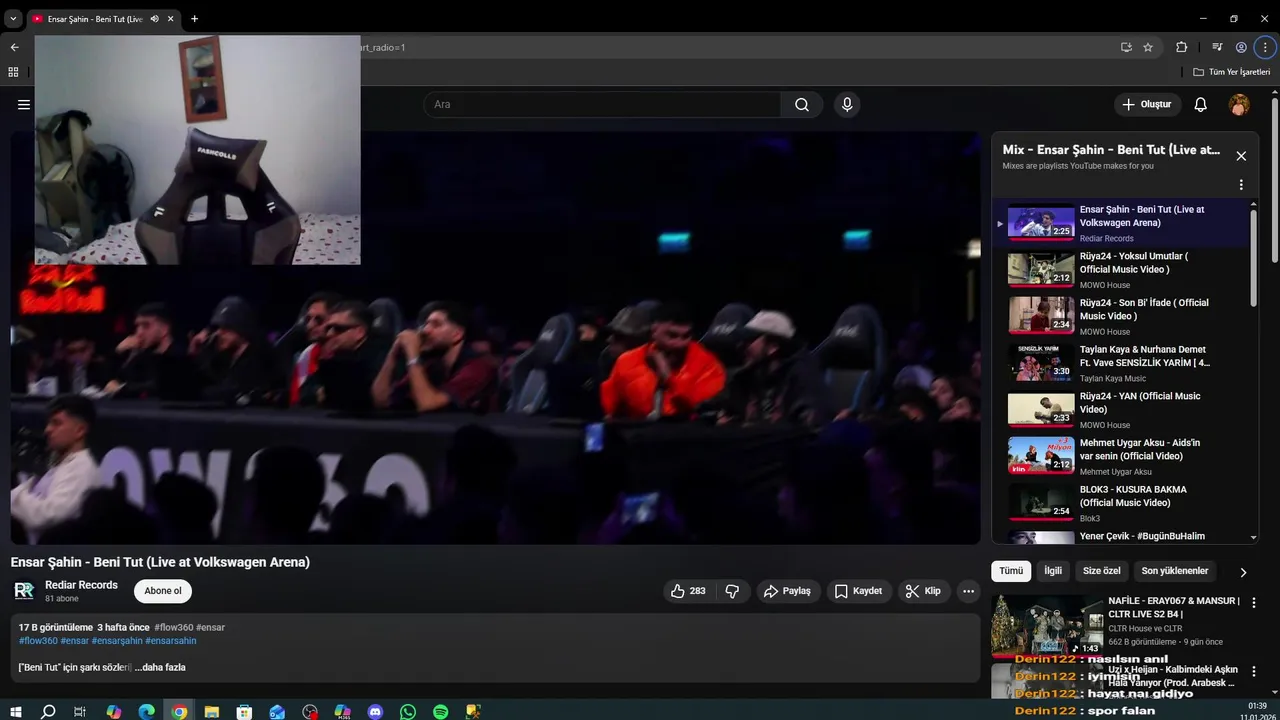Click the #flow360 hashtag link
The height and width of the screenshot is (720, 1280).
[38, 641]
